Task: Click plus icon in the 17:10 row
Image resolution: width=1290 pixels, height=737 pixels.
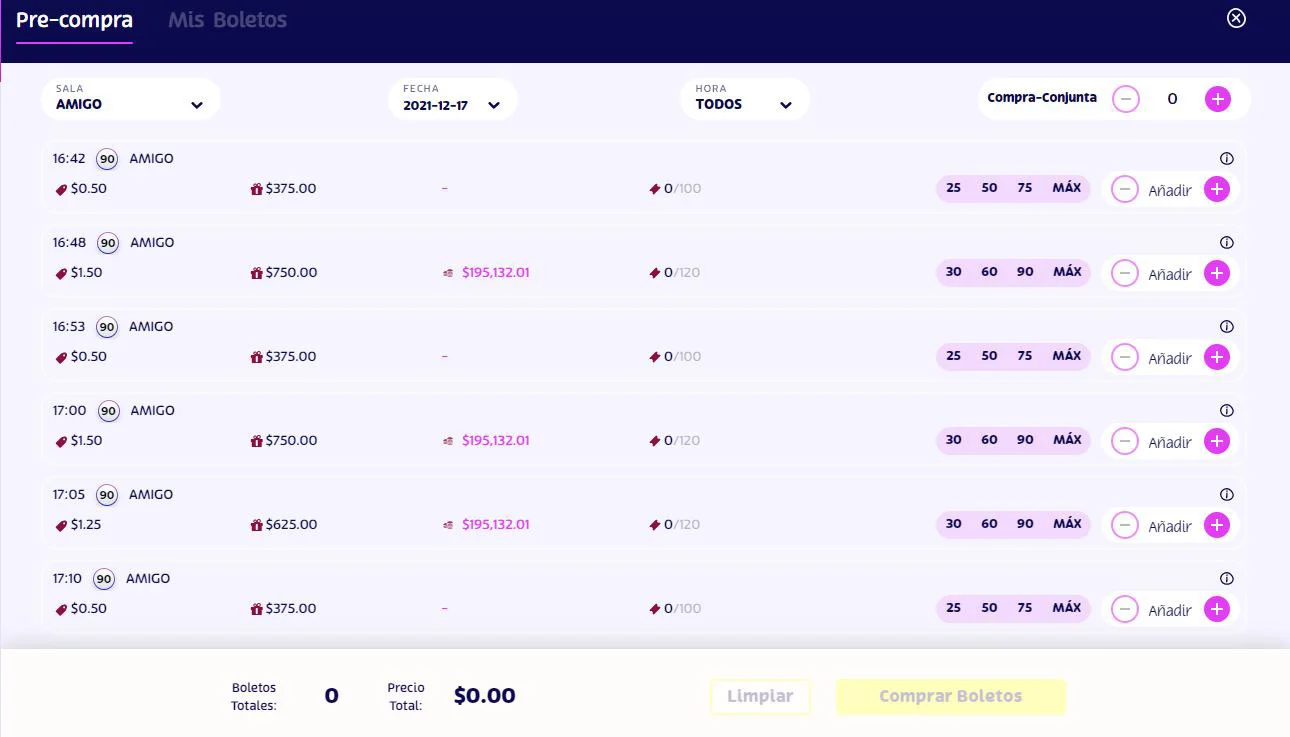Action: tap(1216, 609)
